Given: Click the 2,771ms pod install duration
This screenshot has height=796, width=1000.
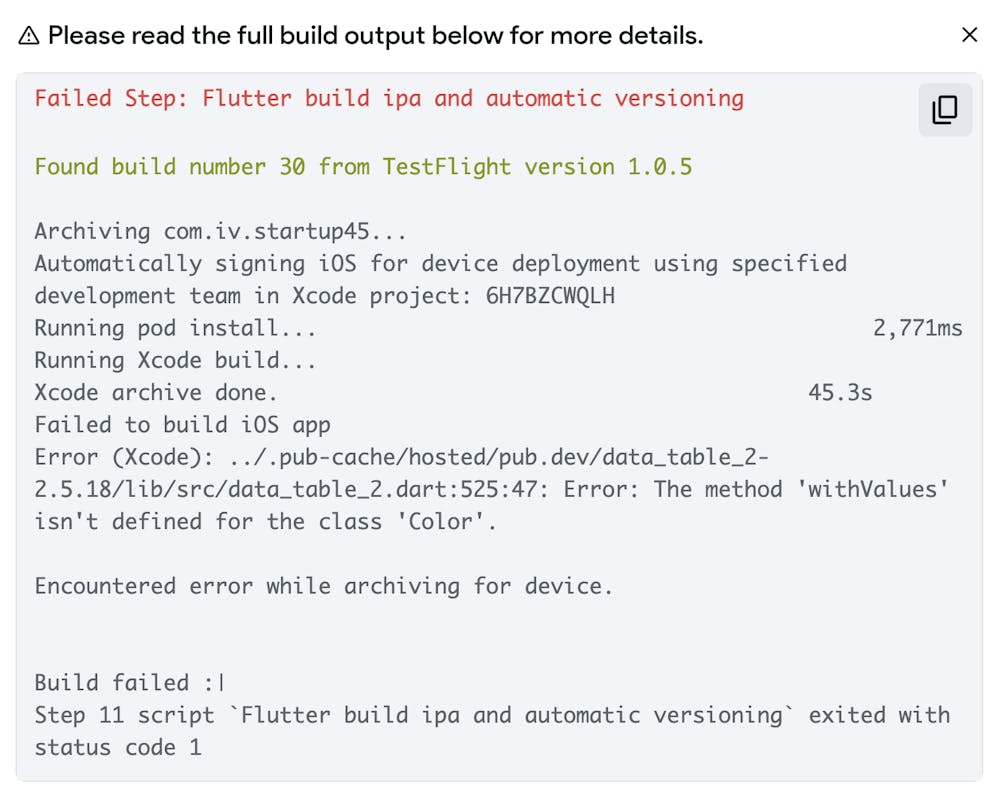Looking at the screenshot, I should coord(917,328).
